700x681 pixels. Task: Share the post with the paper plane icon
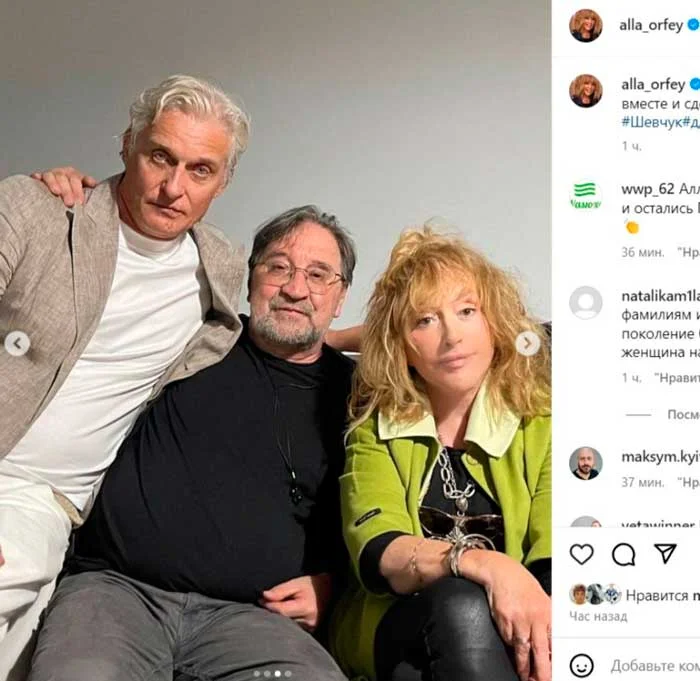point(665,554)
